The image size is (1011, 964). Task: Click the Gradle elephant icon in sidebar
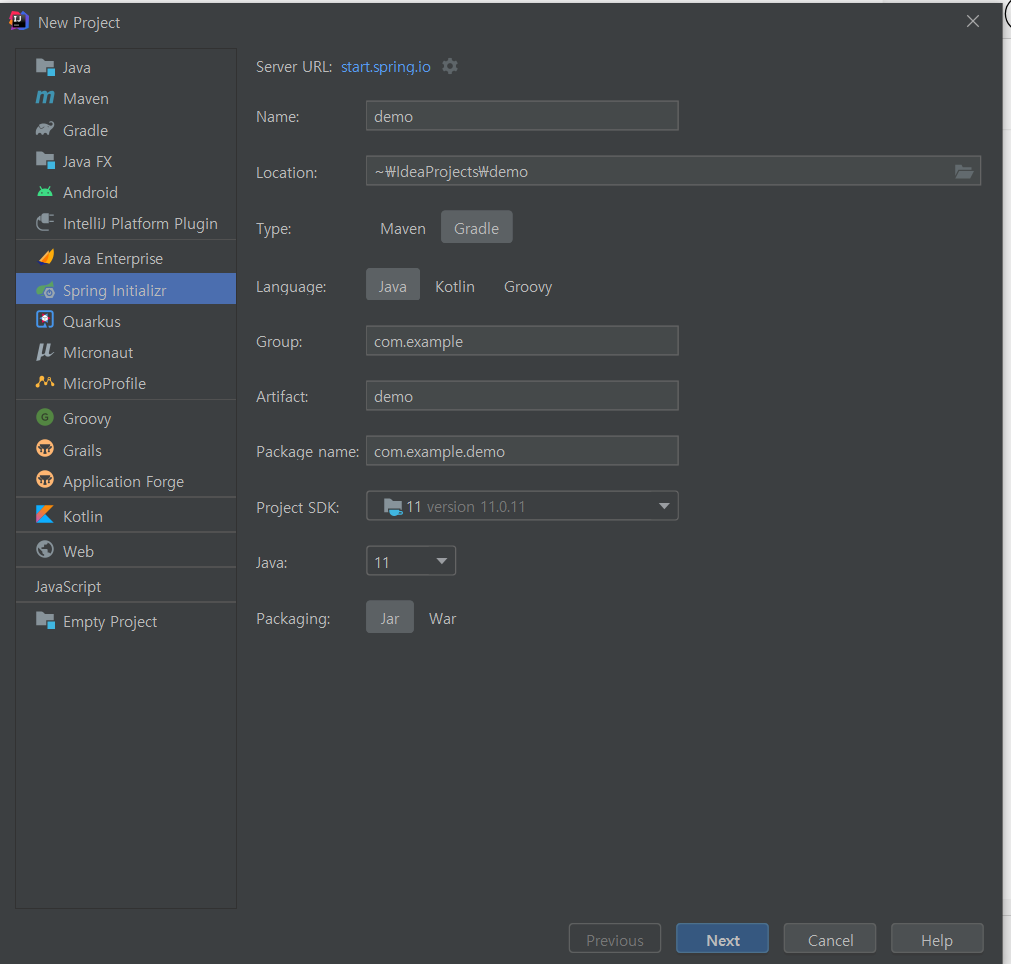(45, 129)
